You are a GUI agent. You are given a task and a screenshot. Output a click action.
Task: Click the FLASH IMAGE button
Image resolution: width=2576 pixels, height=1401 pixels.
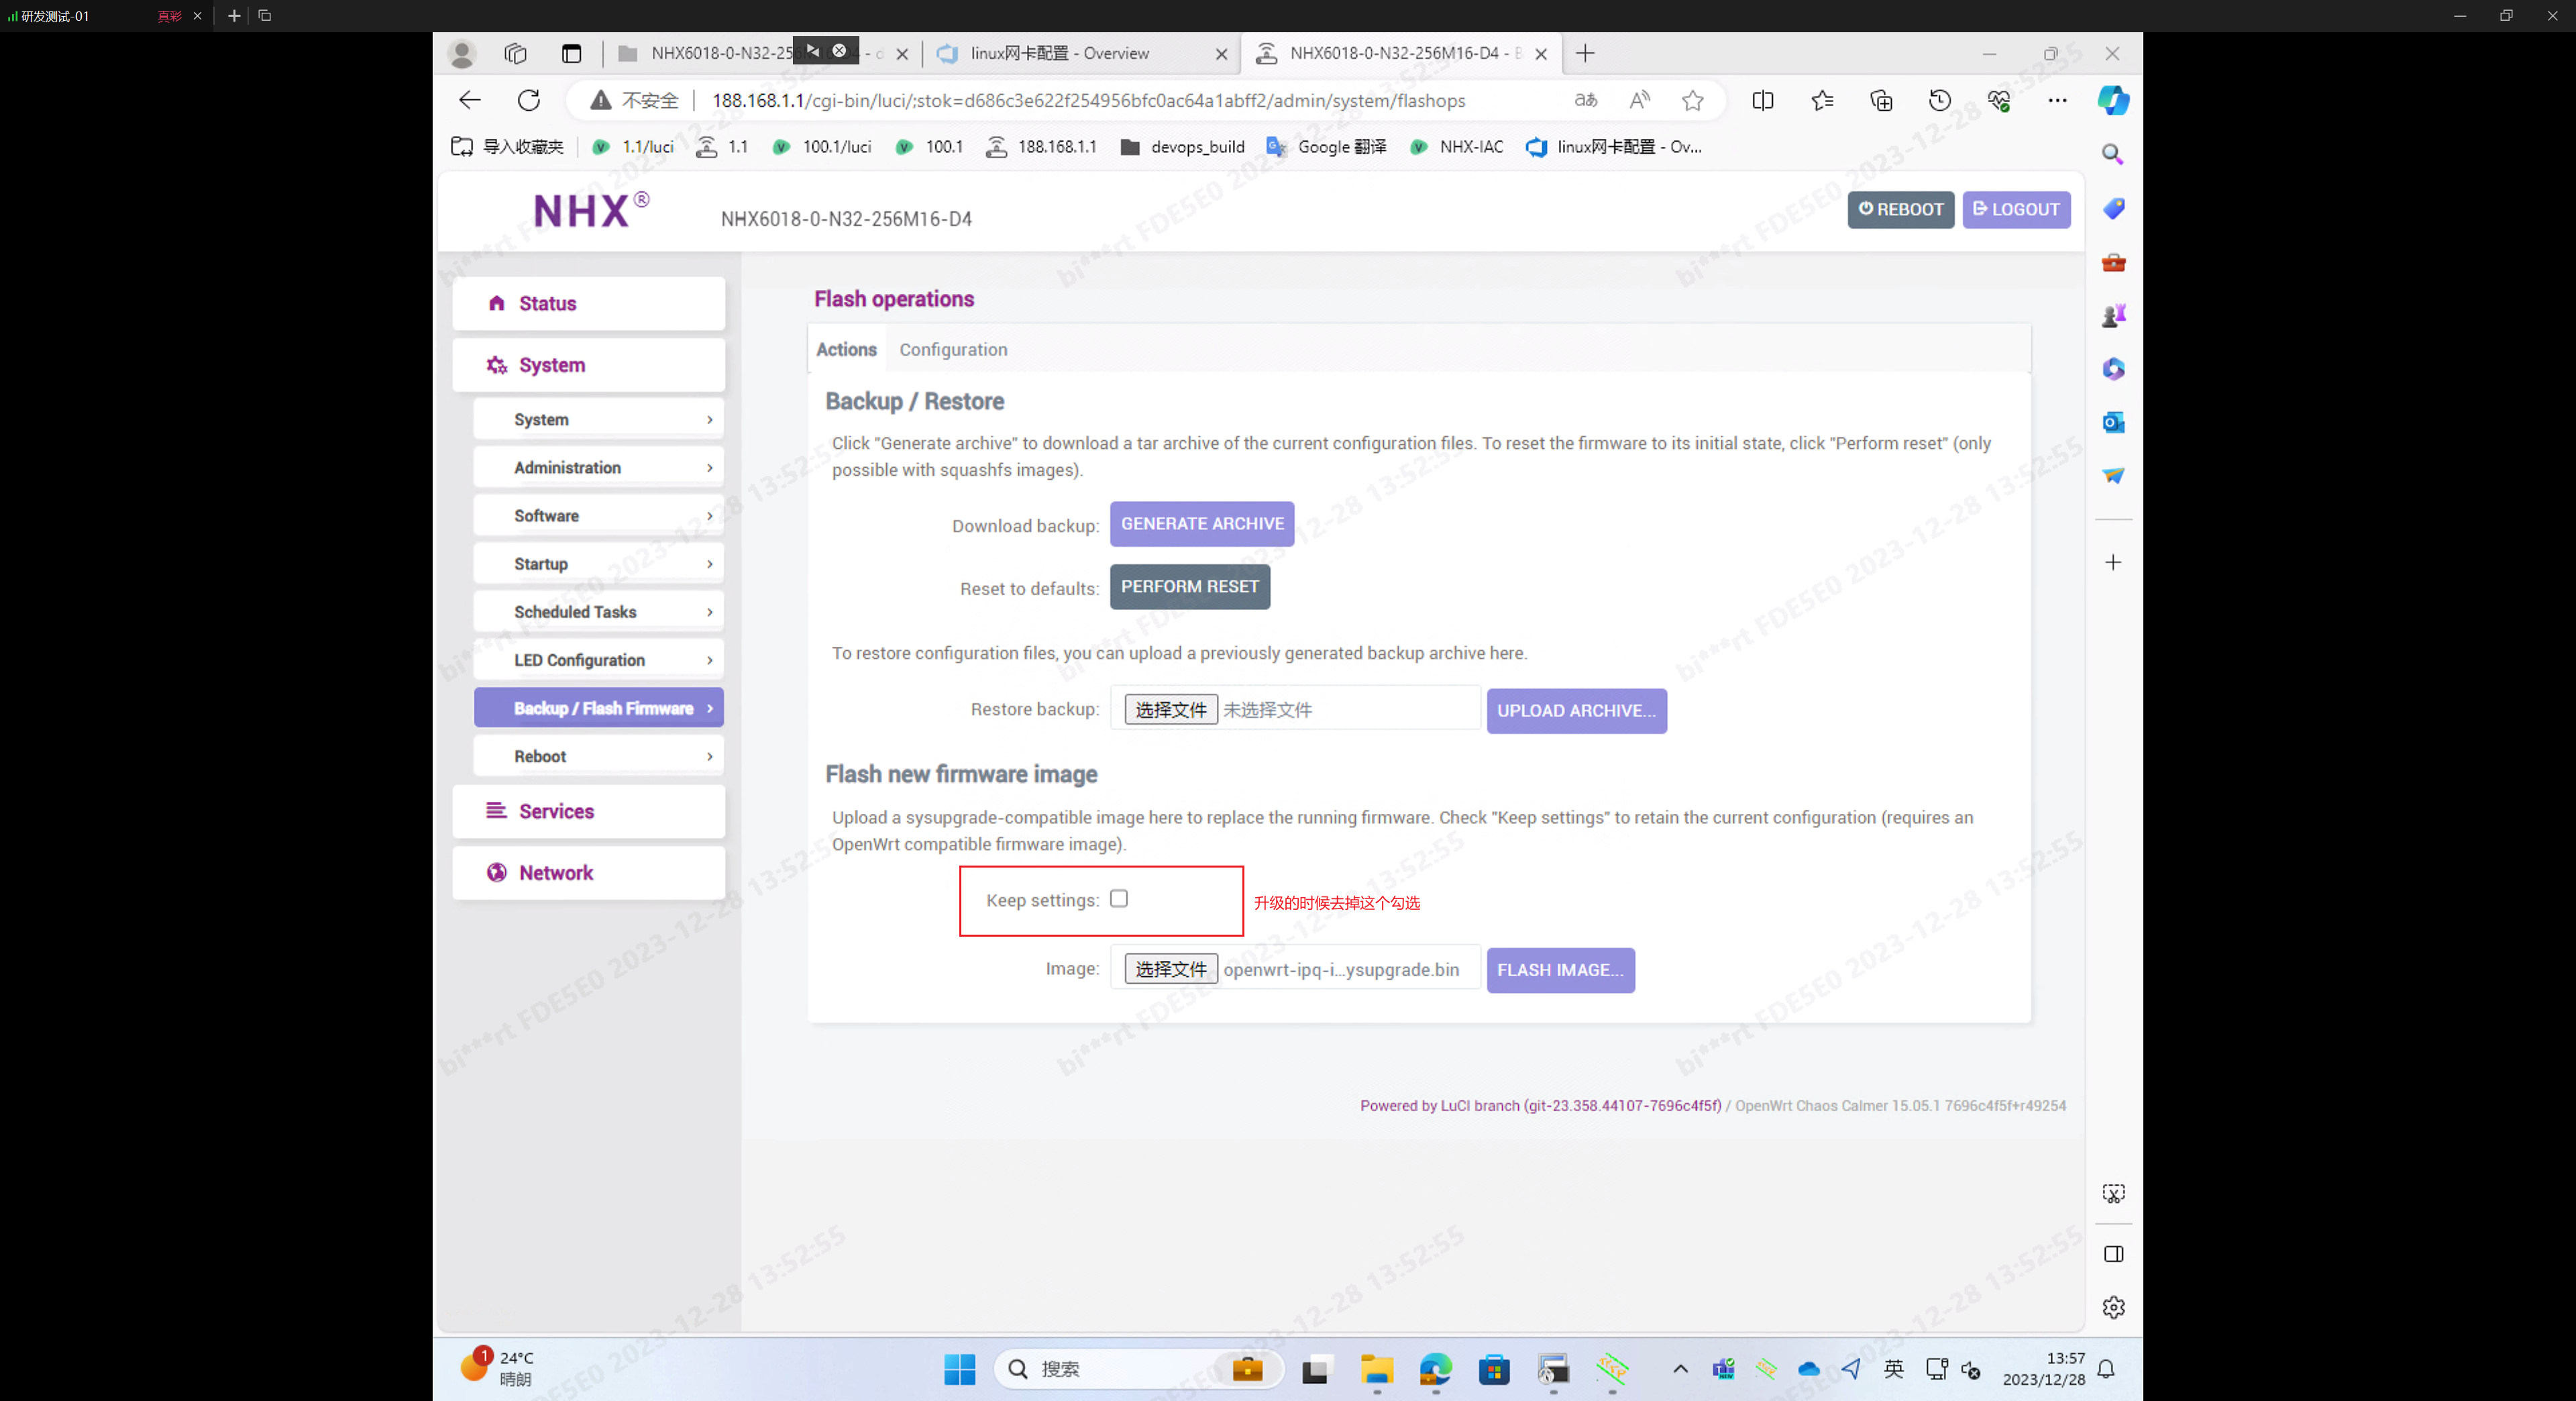tap(1560, 969)
